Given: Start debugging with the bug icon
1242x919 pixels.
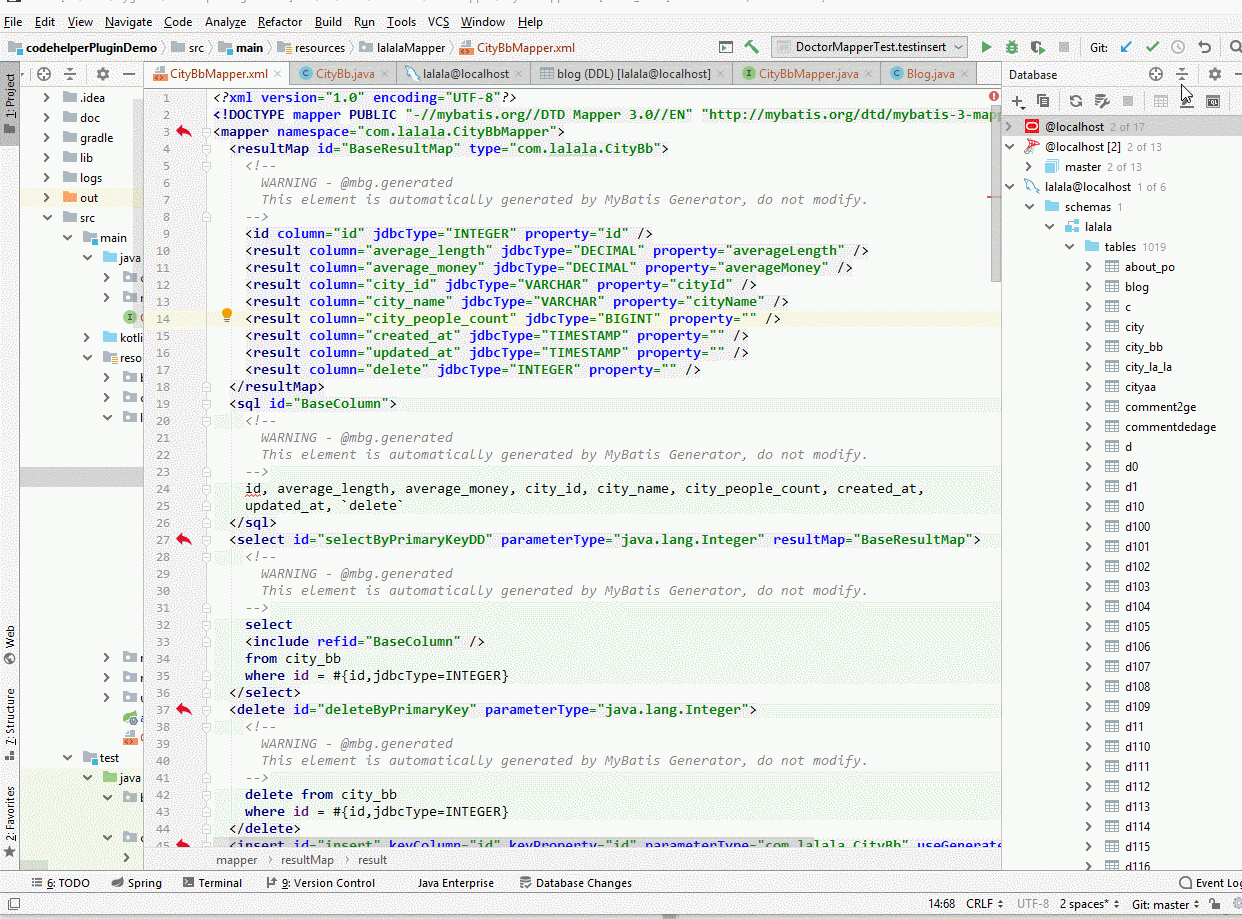Looking at the screenshot, I should pyautogui.click(x=1011, y=47).
